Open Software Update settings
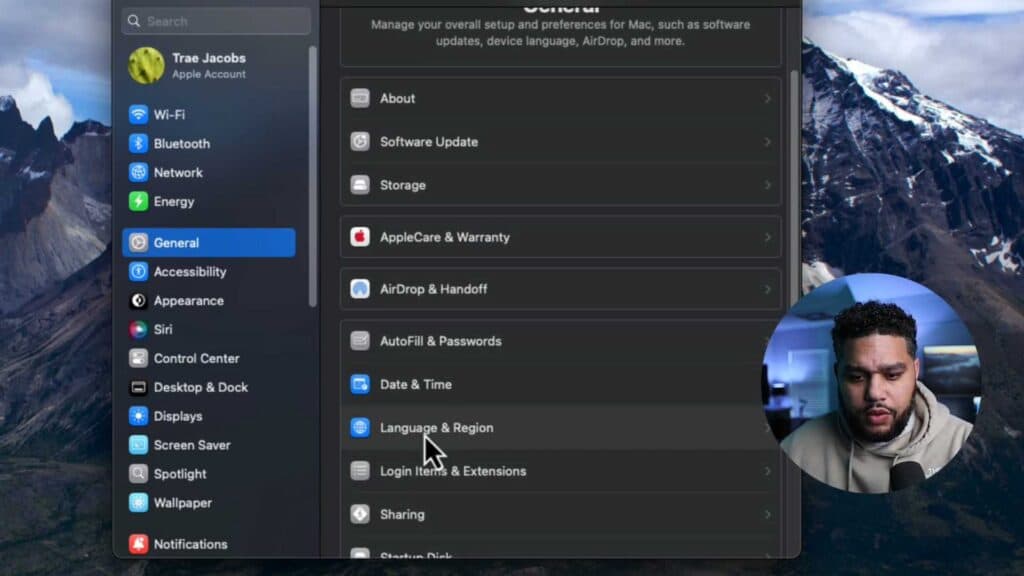The height and width of the screenshot is (576, 1024). tap(560, 142)
